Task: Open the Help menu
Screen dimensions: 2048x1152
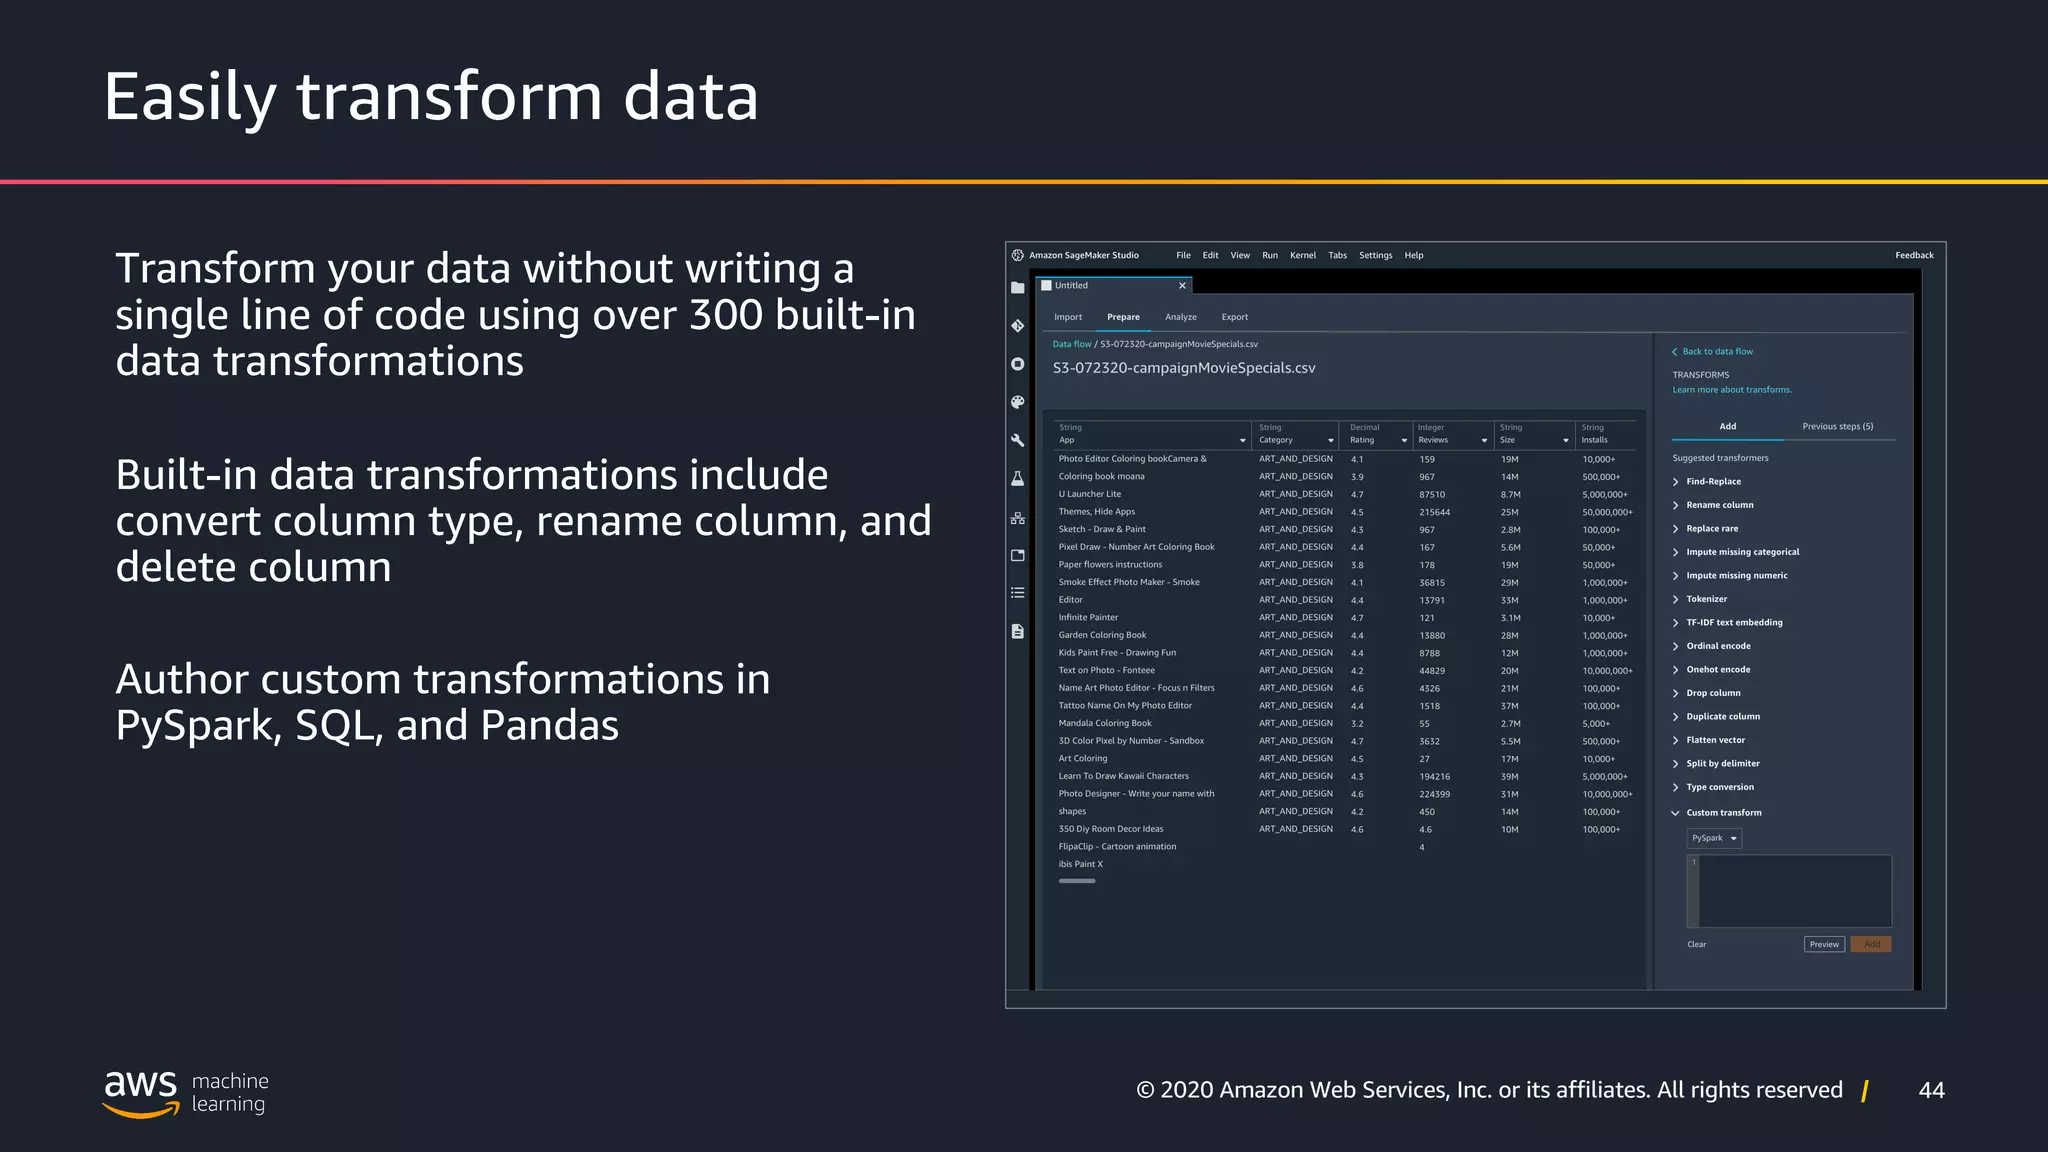Action: (x=1413, y=255)
